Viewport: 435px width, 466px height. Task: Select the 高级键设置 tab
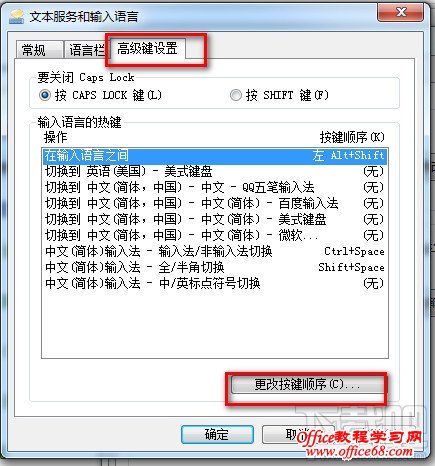(x=147, y=49)
